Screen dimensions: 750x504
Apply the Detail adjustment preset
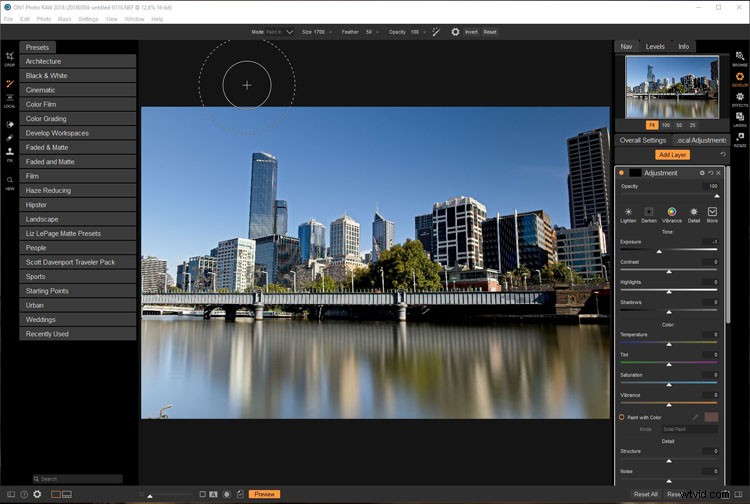[694, 214]
